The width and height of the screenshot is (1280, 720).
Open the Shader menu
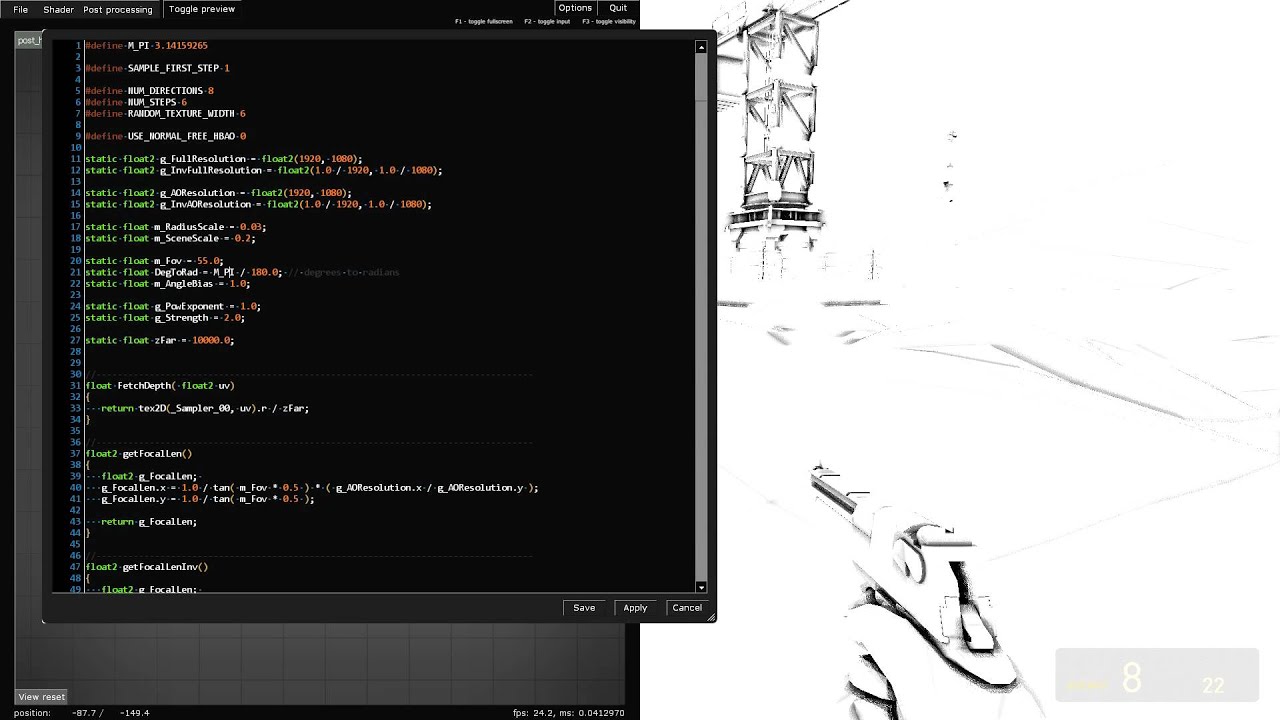(x=58, y=9)
